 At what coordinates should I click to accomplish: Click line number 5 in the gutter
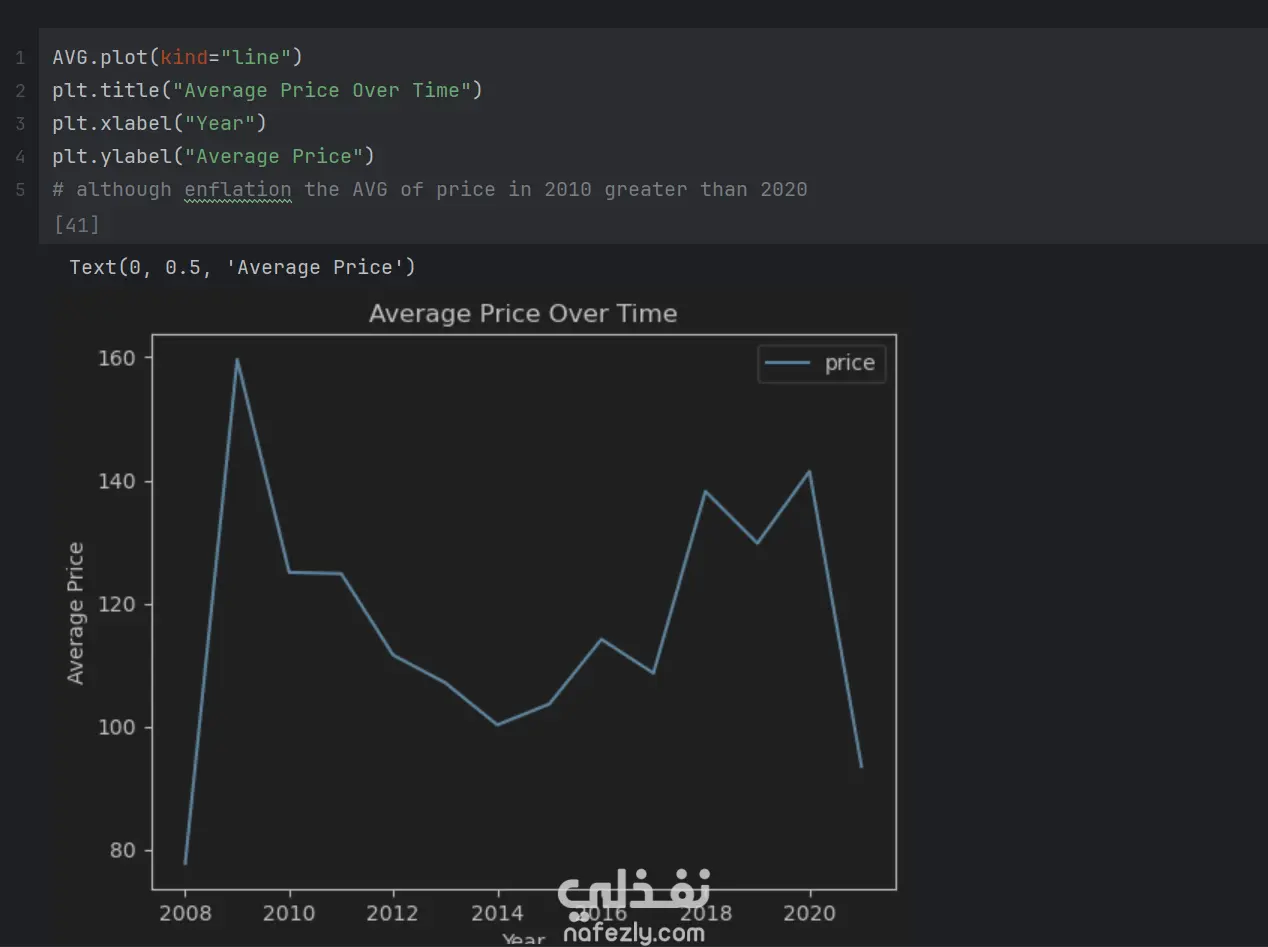pos(20,189)
